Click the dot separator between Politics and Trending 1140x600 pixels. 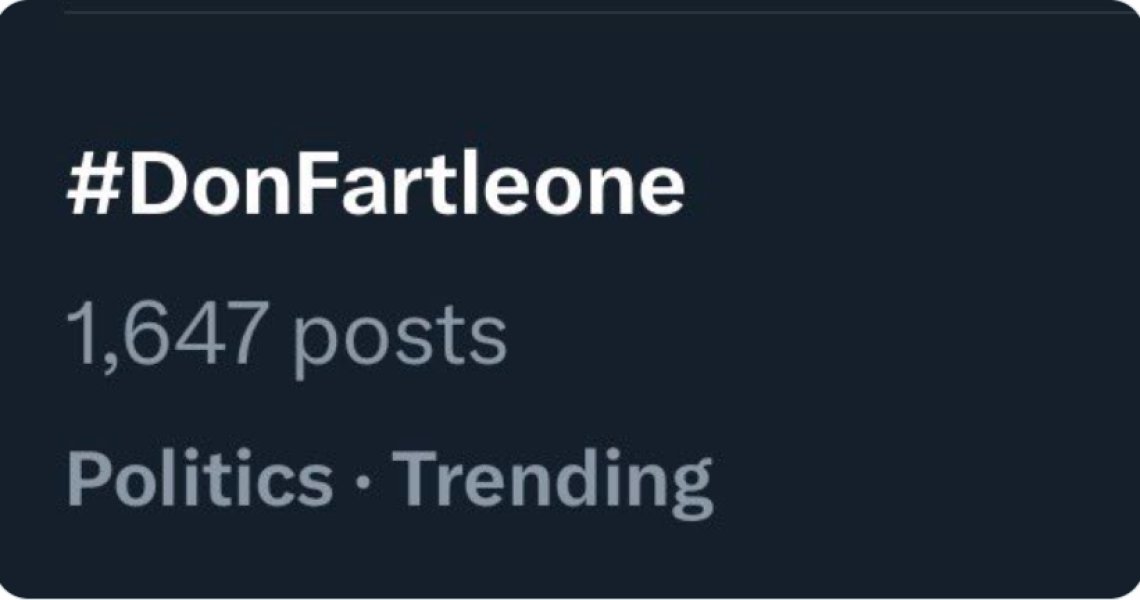361,481
